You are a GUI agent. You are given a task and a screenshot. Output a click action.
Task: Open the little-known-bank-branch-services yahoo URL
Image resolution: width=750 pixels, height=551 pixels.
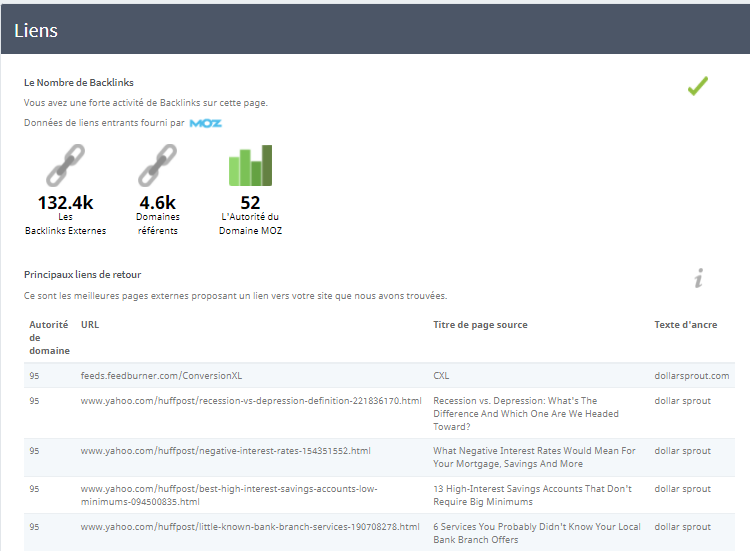(249, 527)
